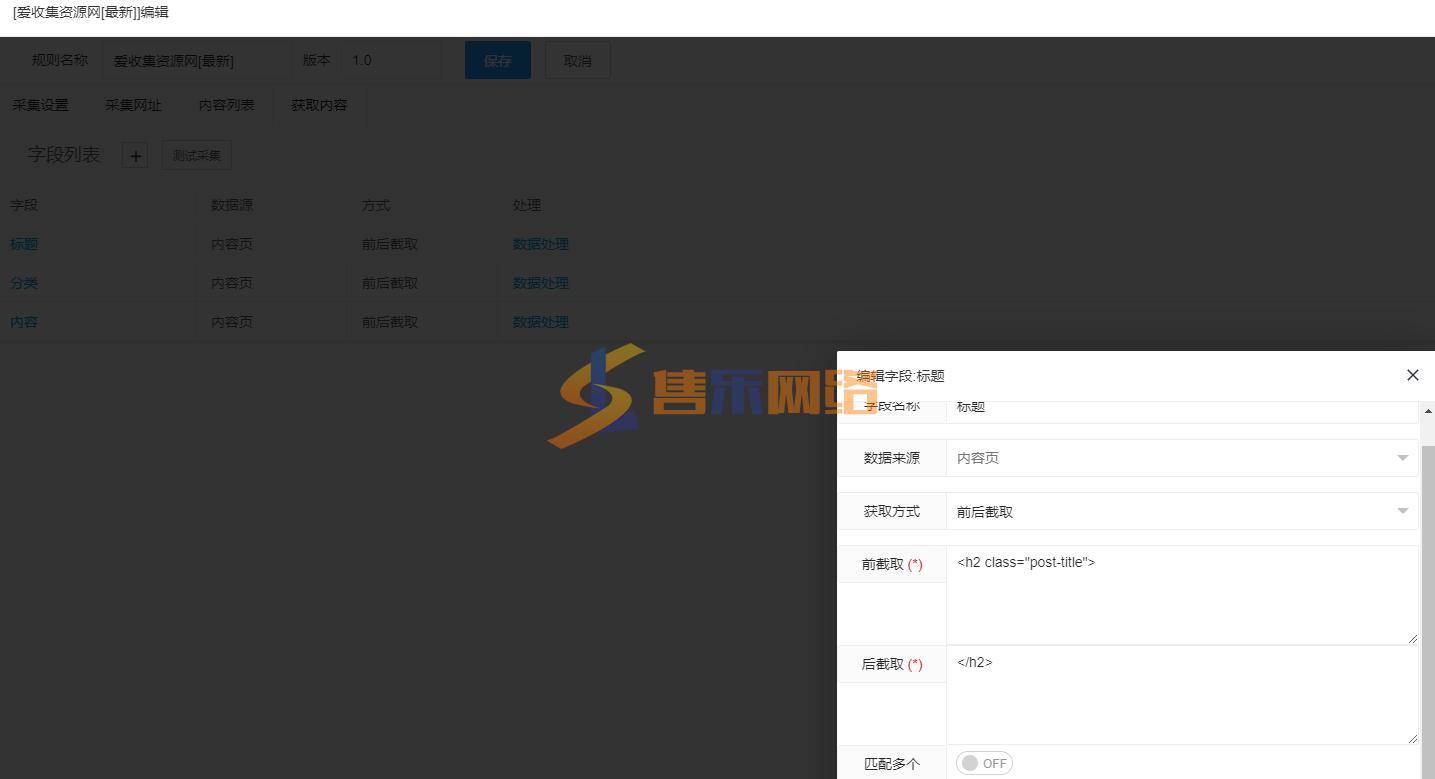
Task: Click the 前截取 text area
Action: (1182, 595)
